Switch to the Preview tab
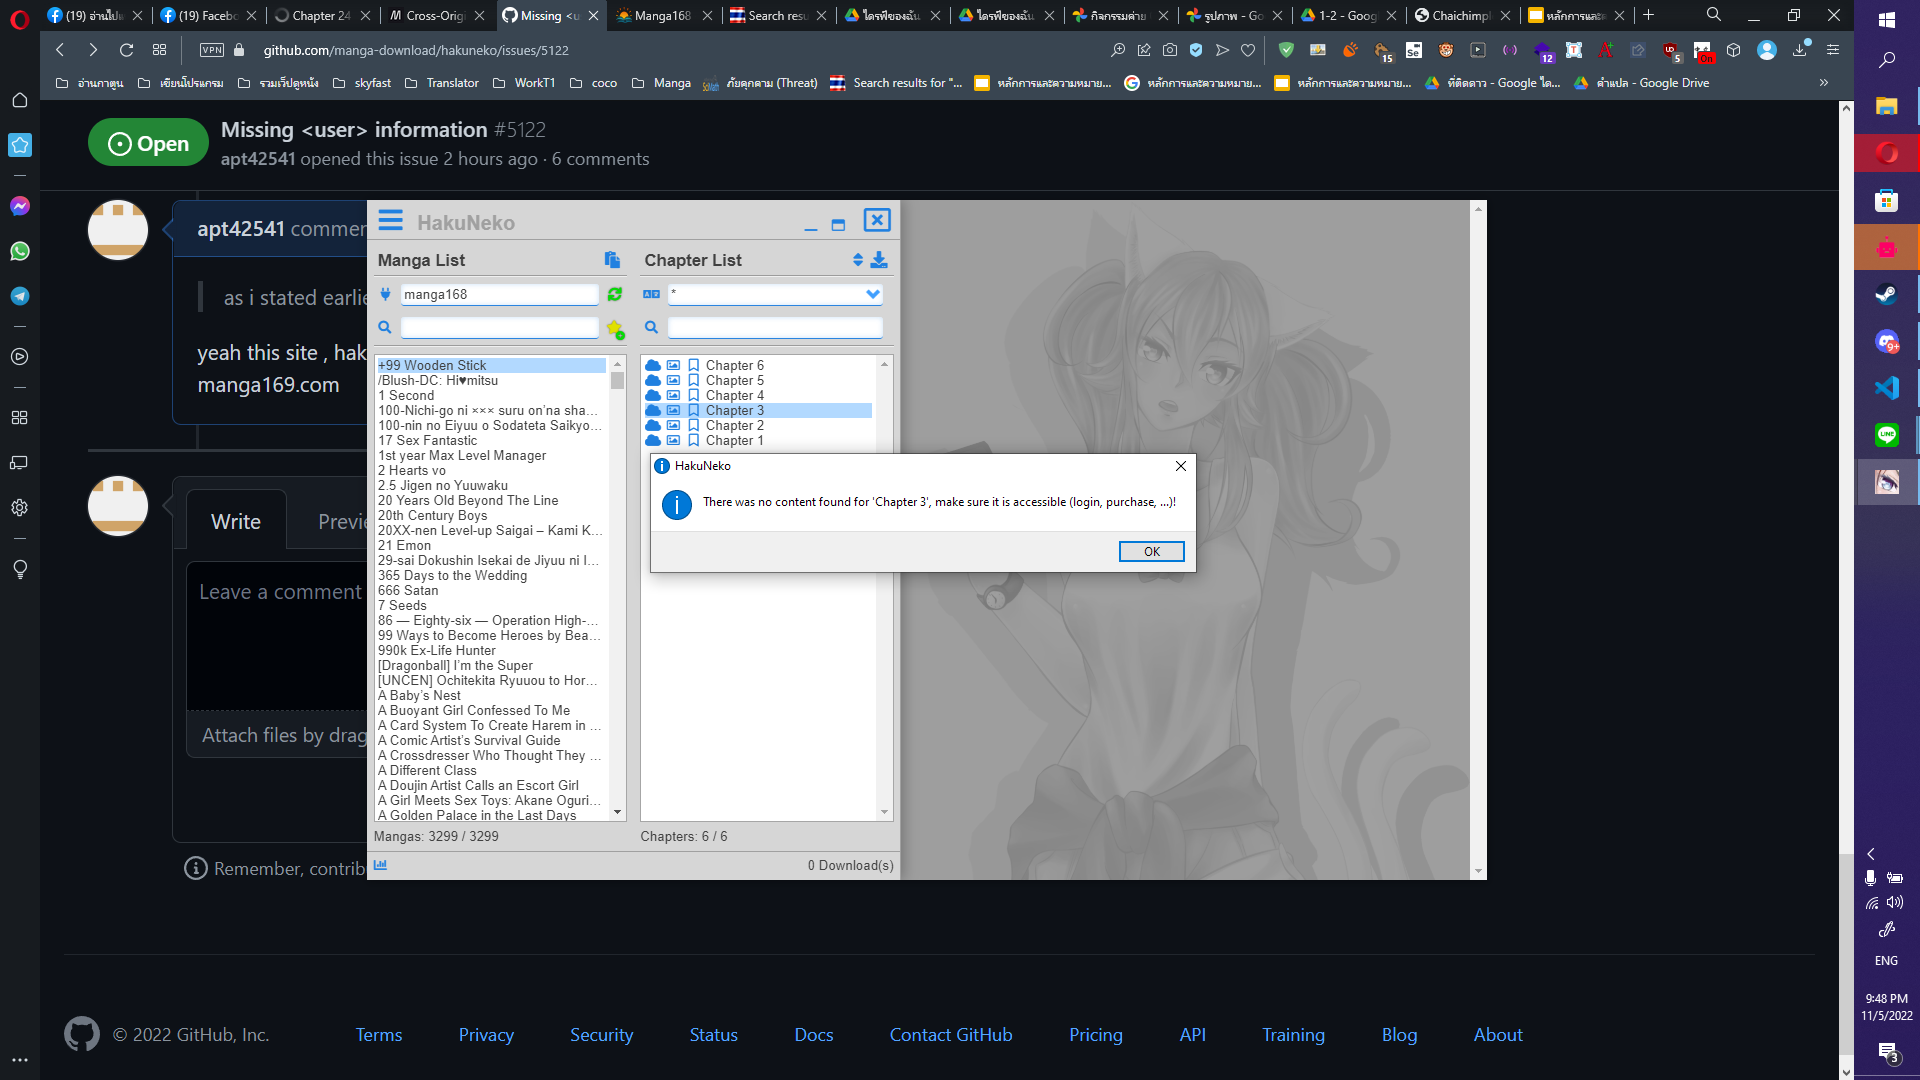 (343, 520)
